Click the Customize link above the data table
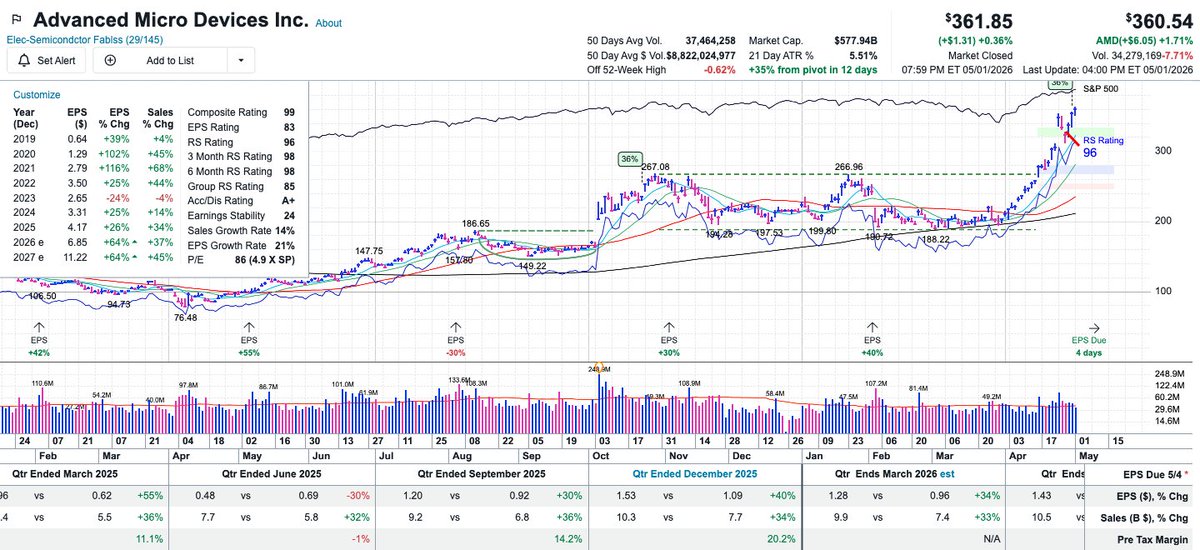Image resolution: width=1200 pixels, height=550 pixels. pos(37,95)
